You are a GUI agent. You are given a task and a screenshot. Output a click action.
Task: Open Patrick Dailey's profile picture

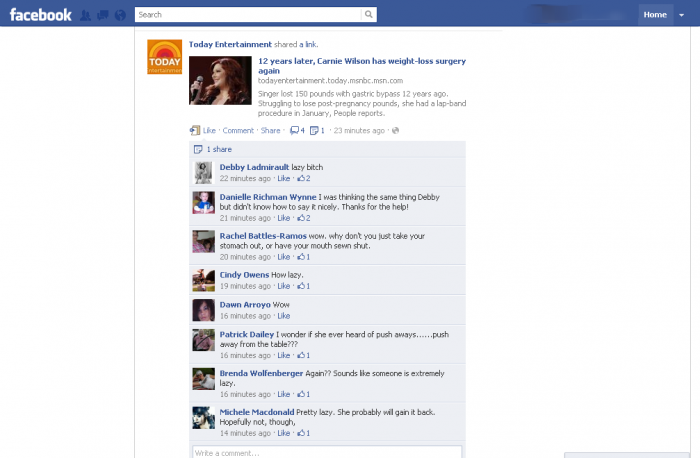[x=204, y=340]
